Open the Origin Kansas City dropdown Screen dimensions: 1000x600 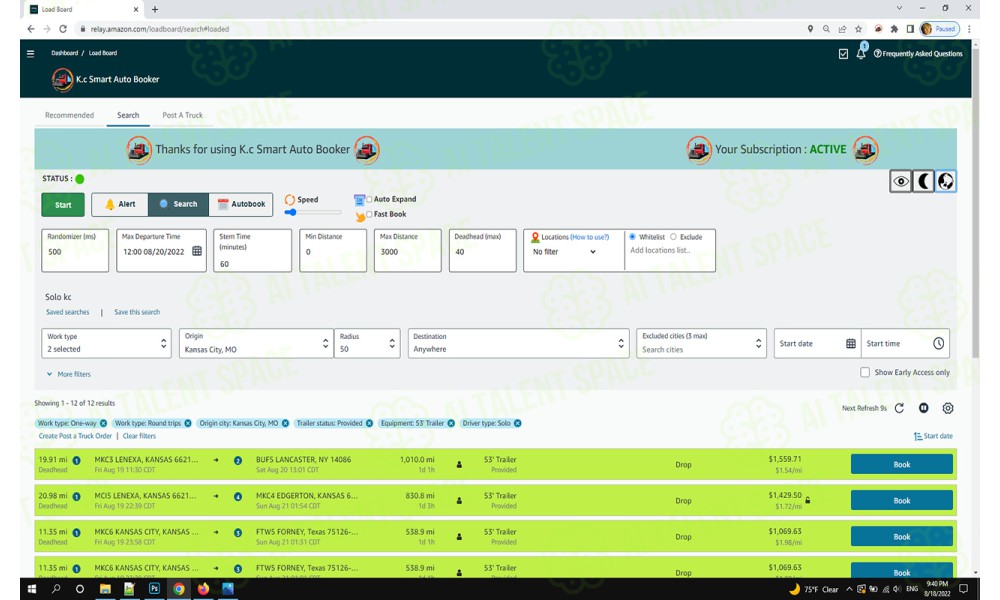click(256, 343)
